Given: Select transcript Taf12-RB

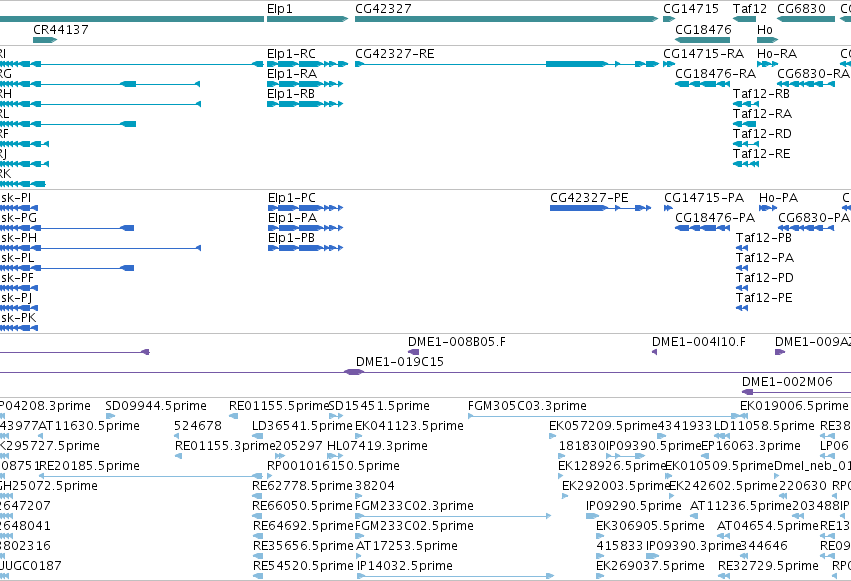Looking at the screenshot, I should (x=746, y=104).
